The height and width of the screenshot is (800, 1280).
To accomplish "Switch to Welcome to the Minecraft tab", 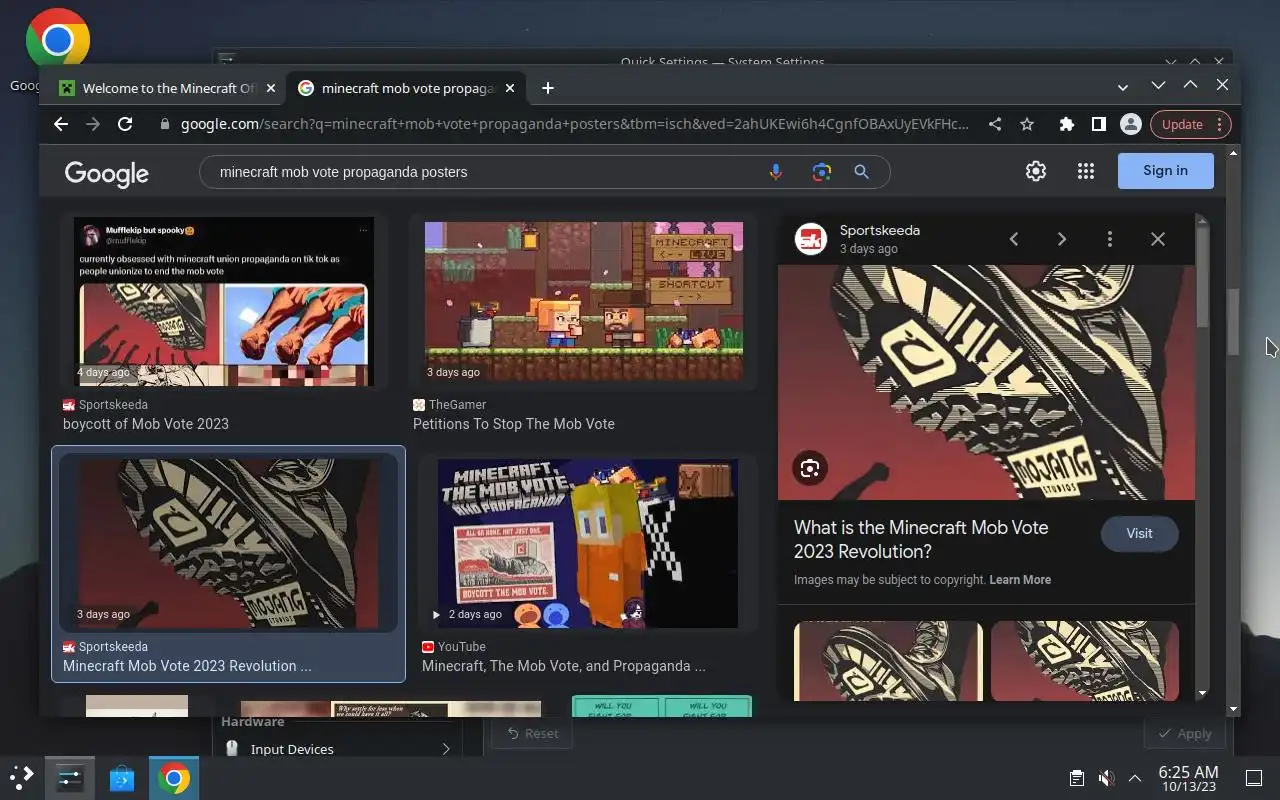I will [167, 88].
